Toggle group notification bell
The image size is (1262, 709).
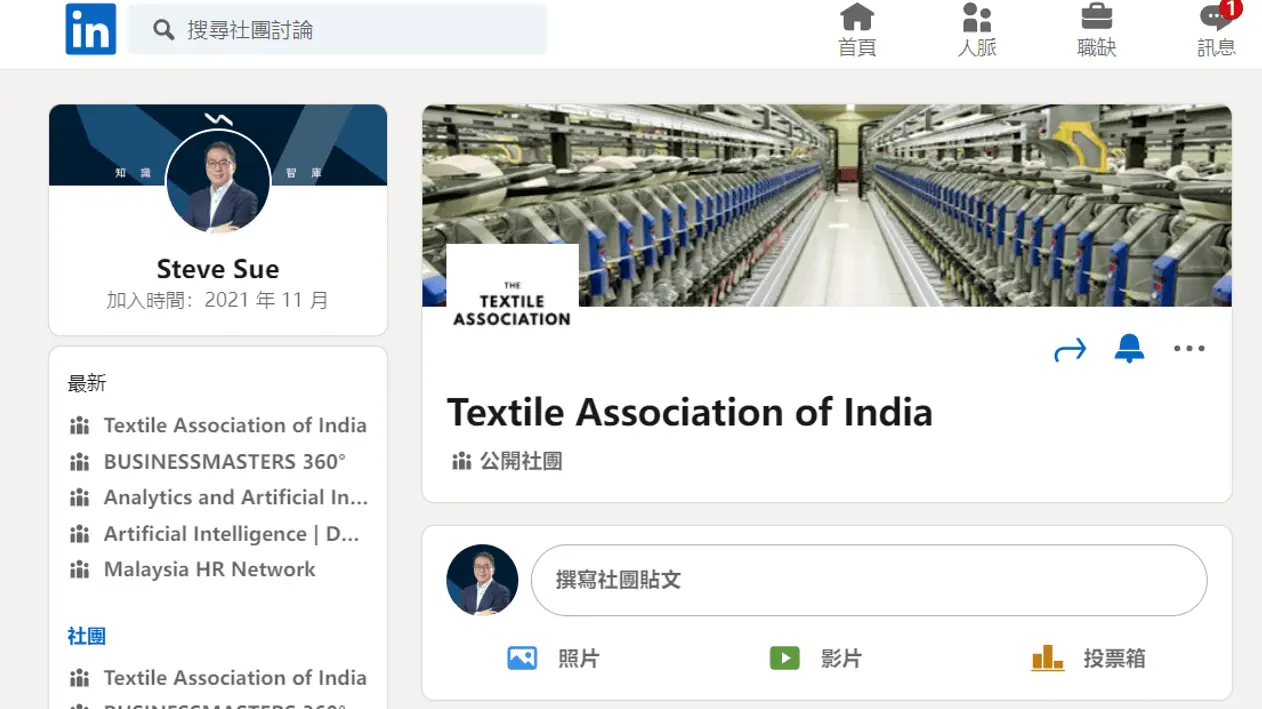point(1129,348)
